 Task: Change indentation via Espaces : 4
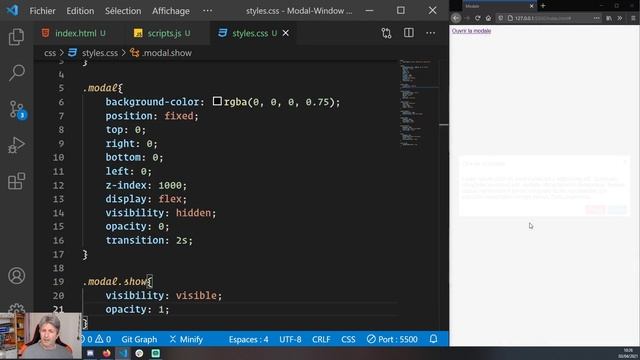(249, 339)
